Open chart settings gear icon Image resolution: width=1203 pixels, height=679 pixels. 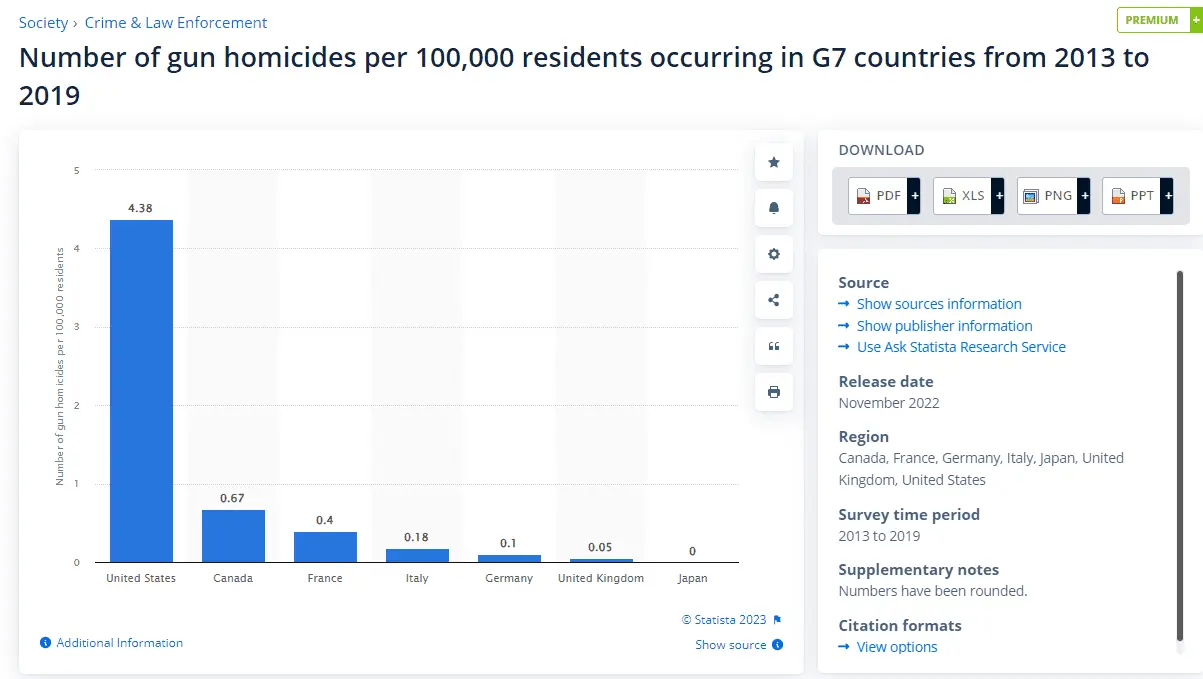pyautogui.click(x=773, y=254)
